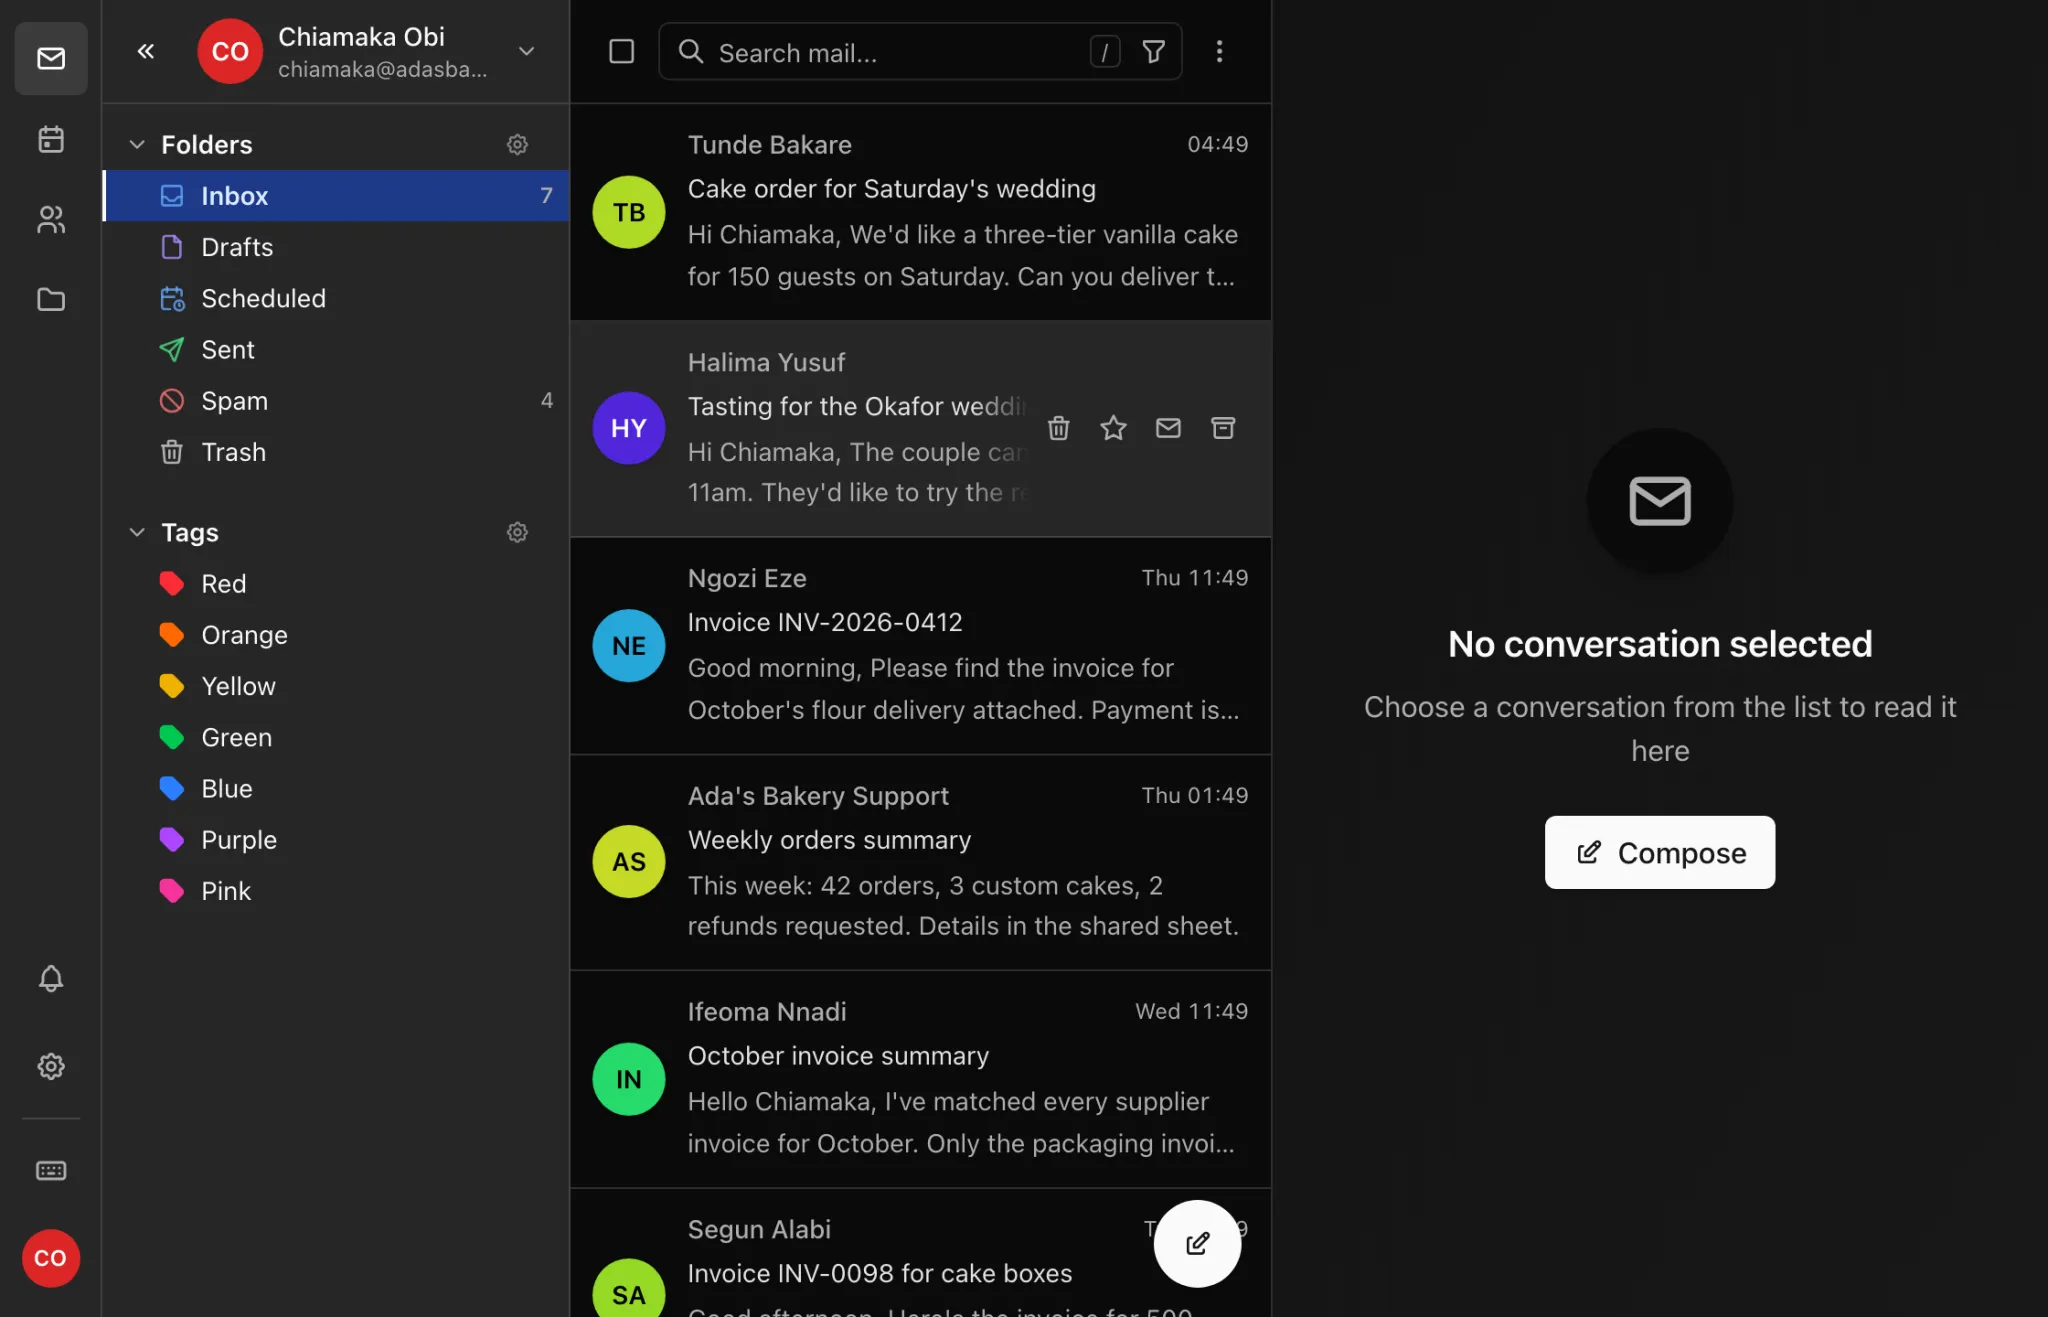Screen dimensions: 2048x1317
Task: Focus the Search mail field
Action: click(920, 51)
